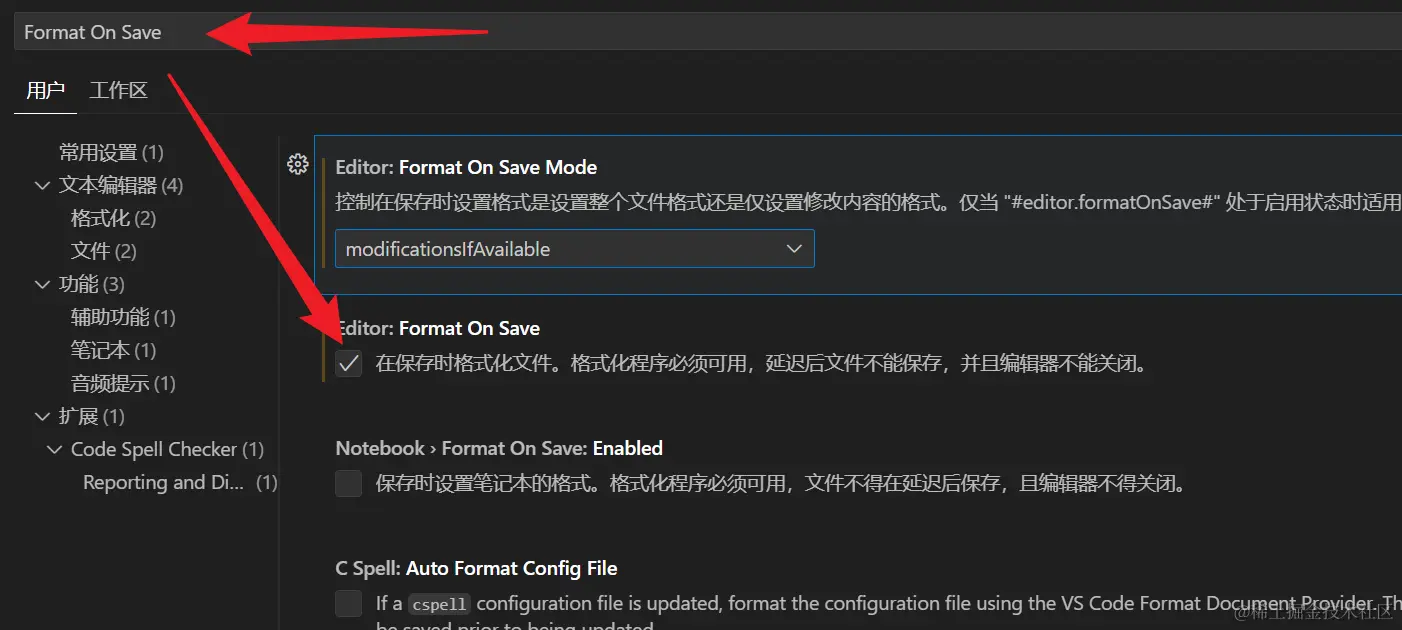Switch to the 工作区 tab
Screen dimensions: 1402x630
(x=118, y=90)
